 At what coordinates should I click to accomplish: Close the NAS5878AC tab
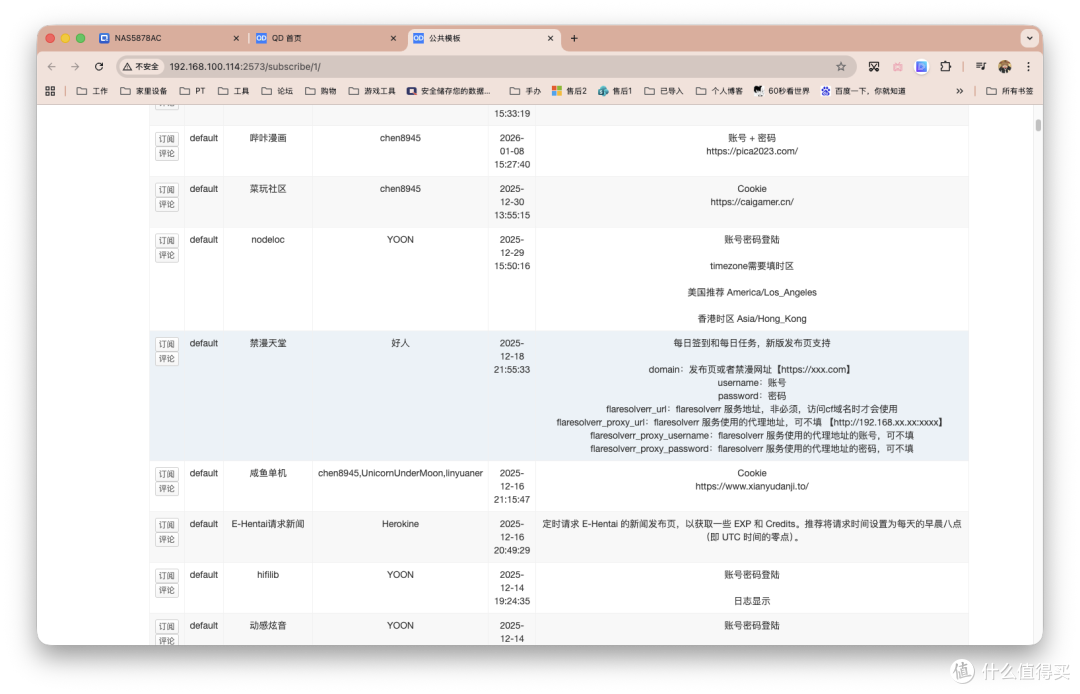click(236, 39)
